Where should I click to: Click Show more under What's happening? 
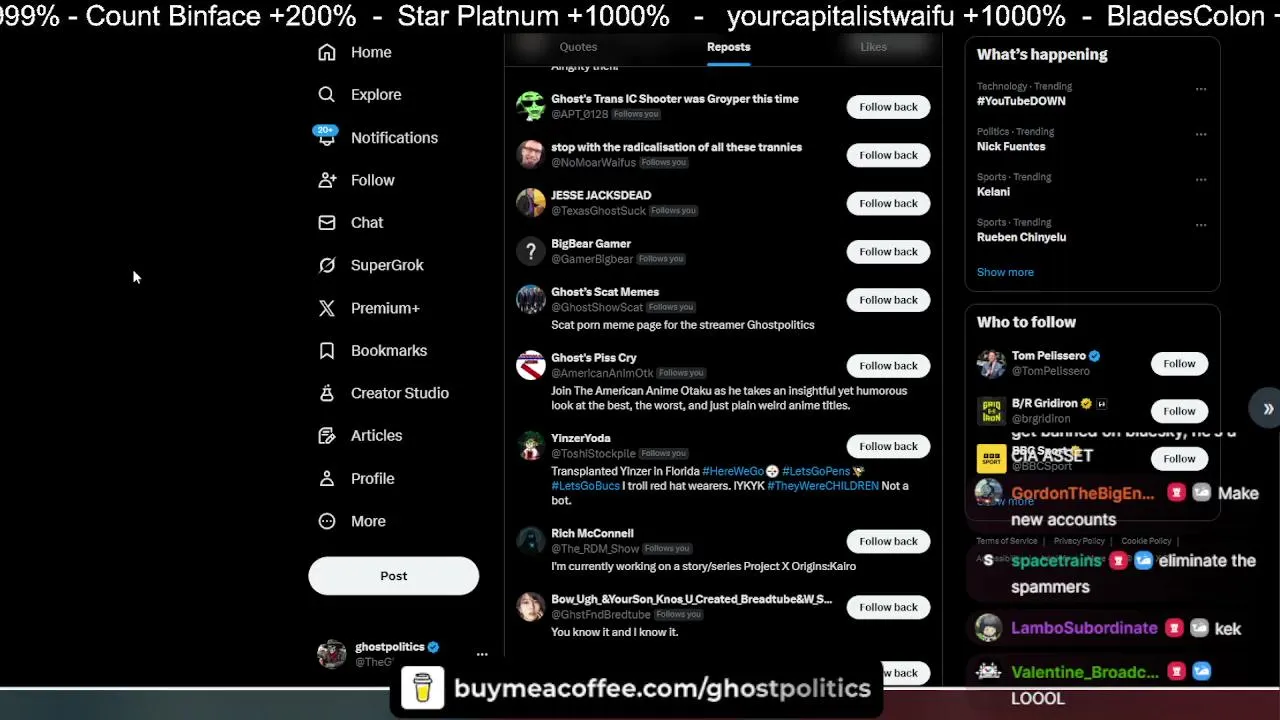pos(1005,272)
